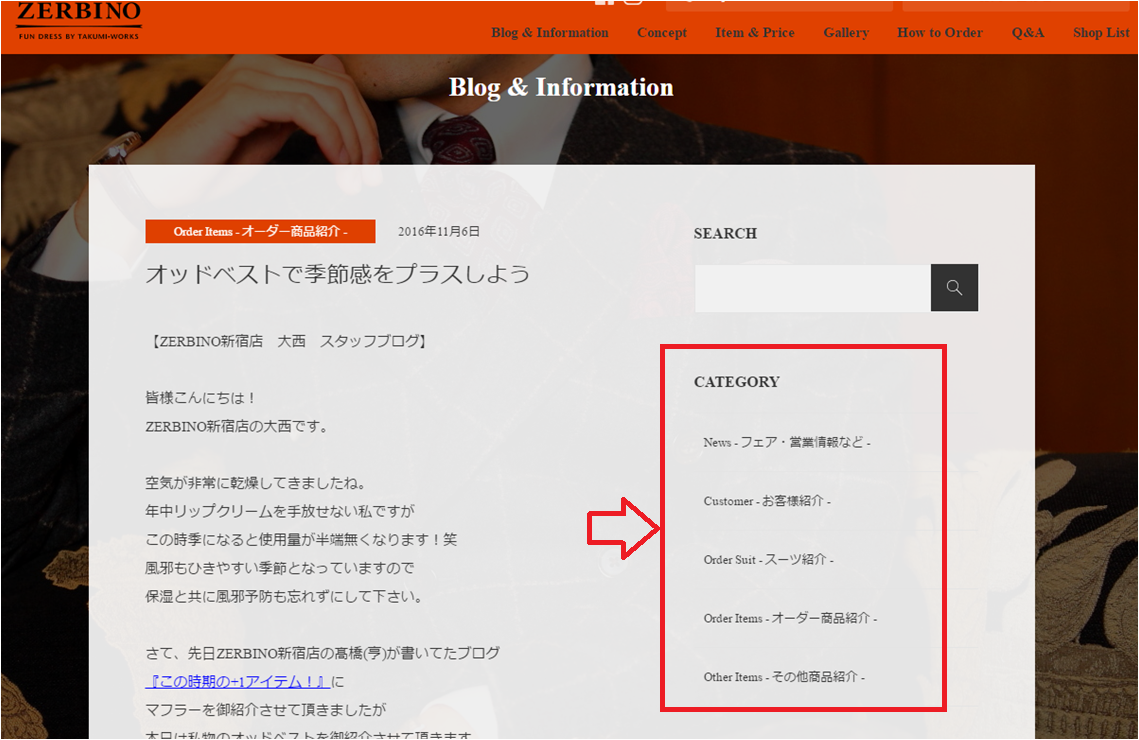1139x740 pixels.
Task: Select Shop List in the navigation
Action: tap(1100, 33)
